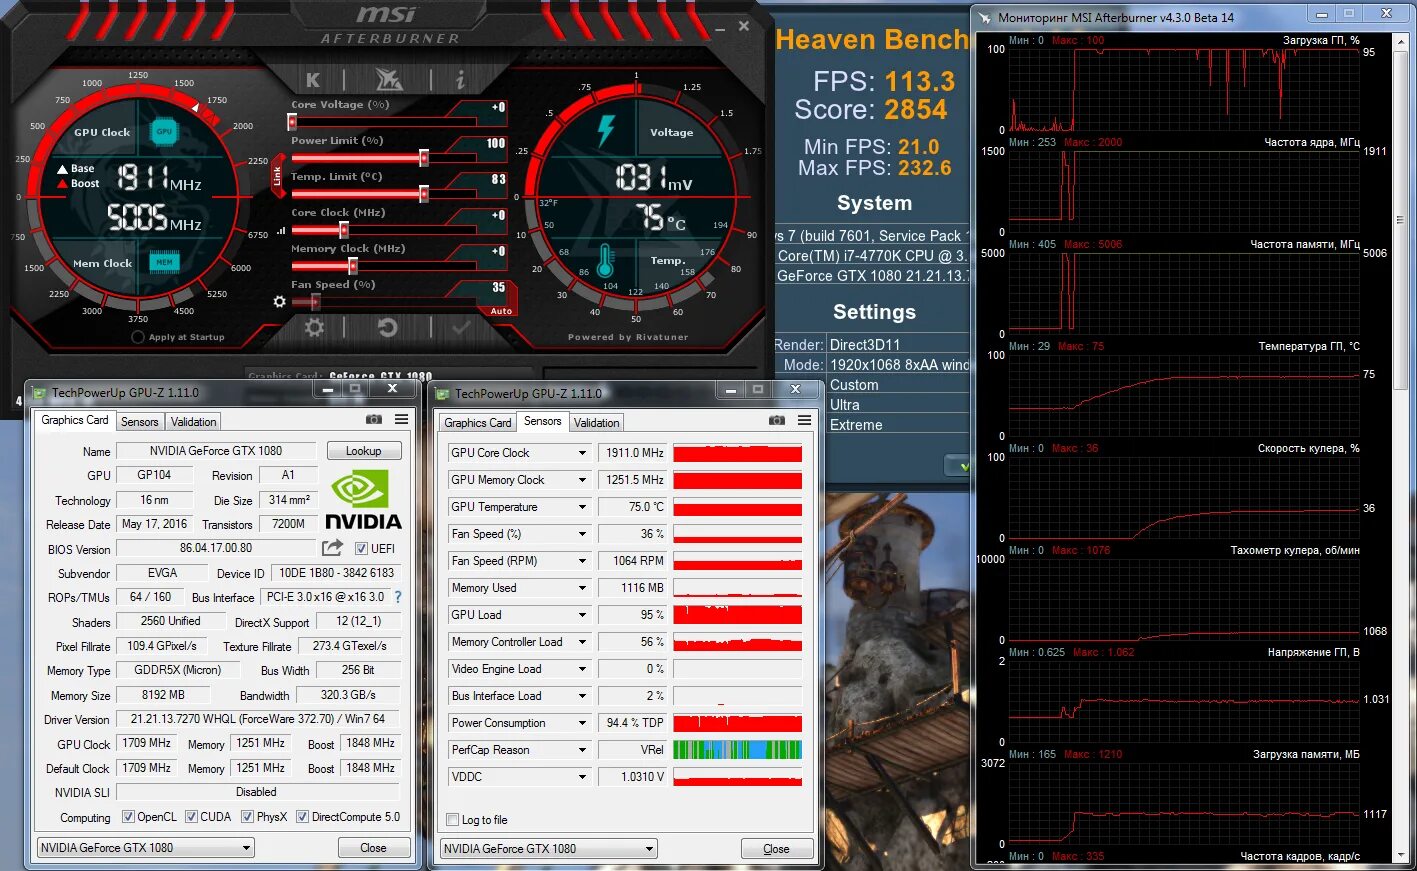Export BIOS with the share arrow icon
1417x871 pixels.
[x=332, y=548]
